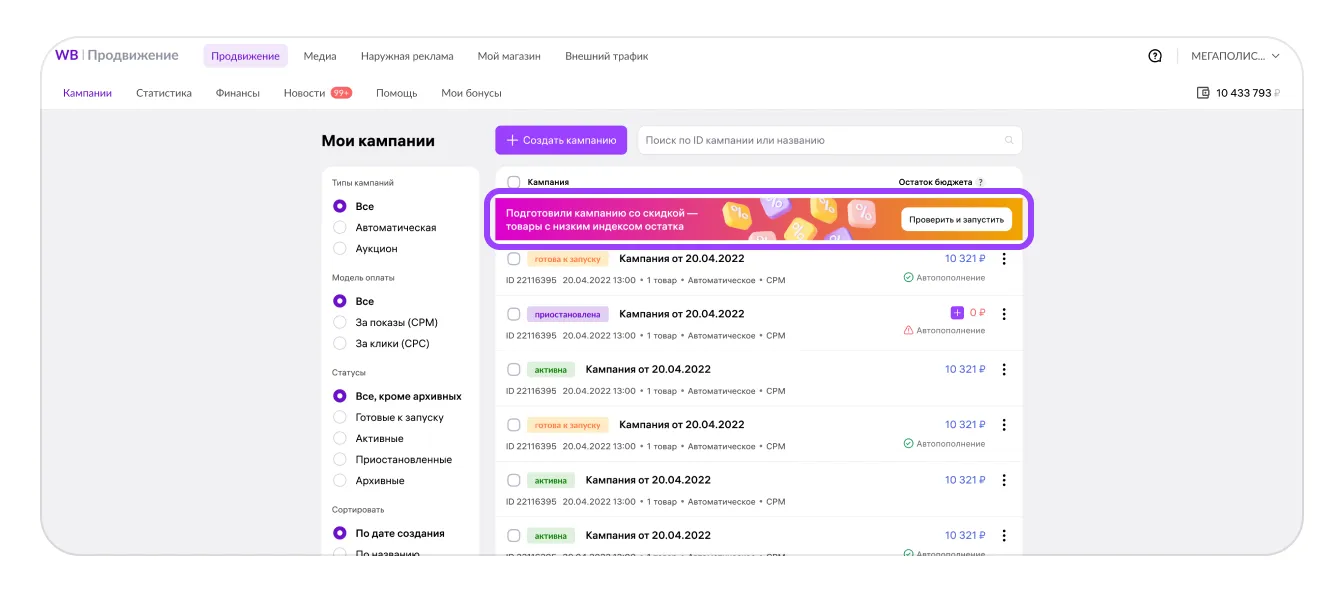Open the Наружная реклама menu item
This screenshot has height=592, width=1344.
click(x=407, y=56)
